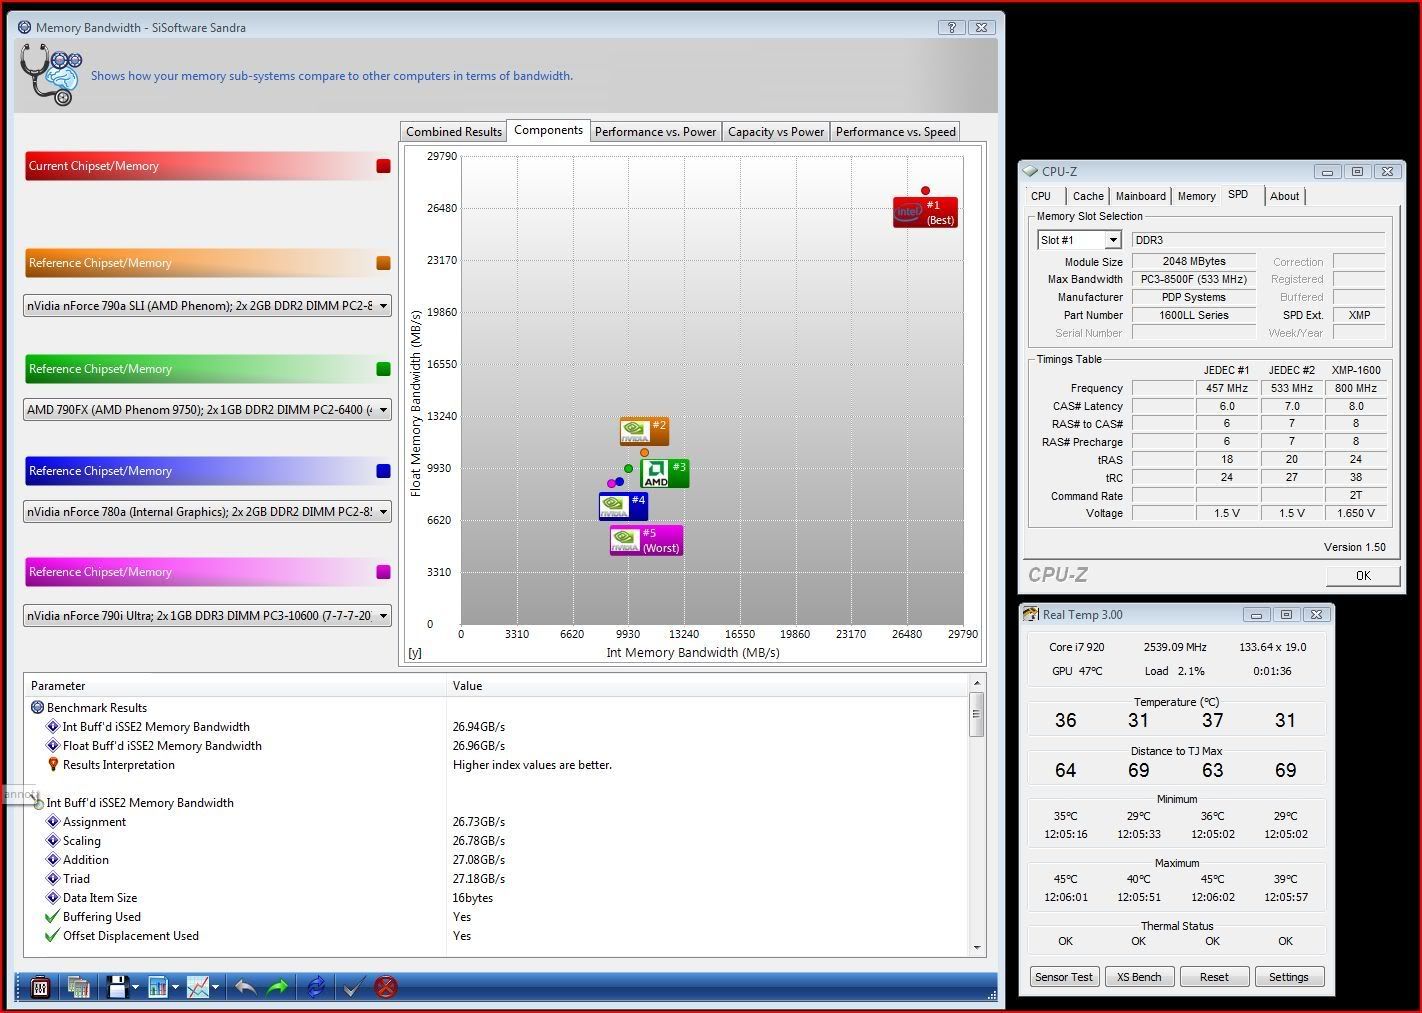Click the red cancel X icon
Screen dimensions: 1422x1013
(x=386, y=987)
